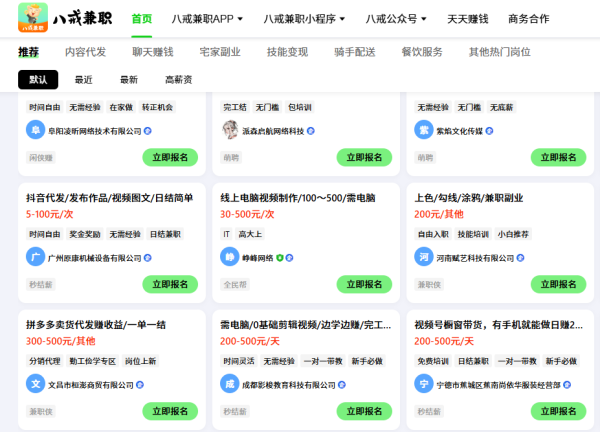The height and width of the screenshot is (432, 600).
Task: Choose the 高薪资 sort option
Action: (178, 80)
